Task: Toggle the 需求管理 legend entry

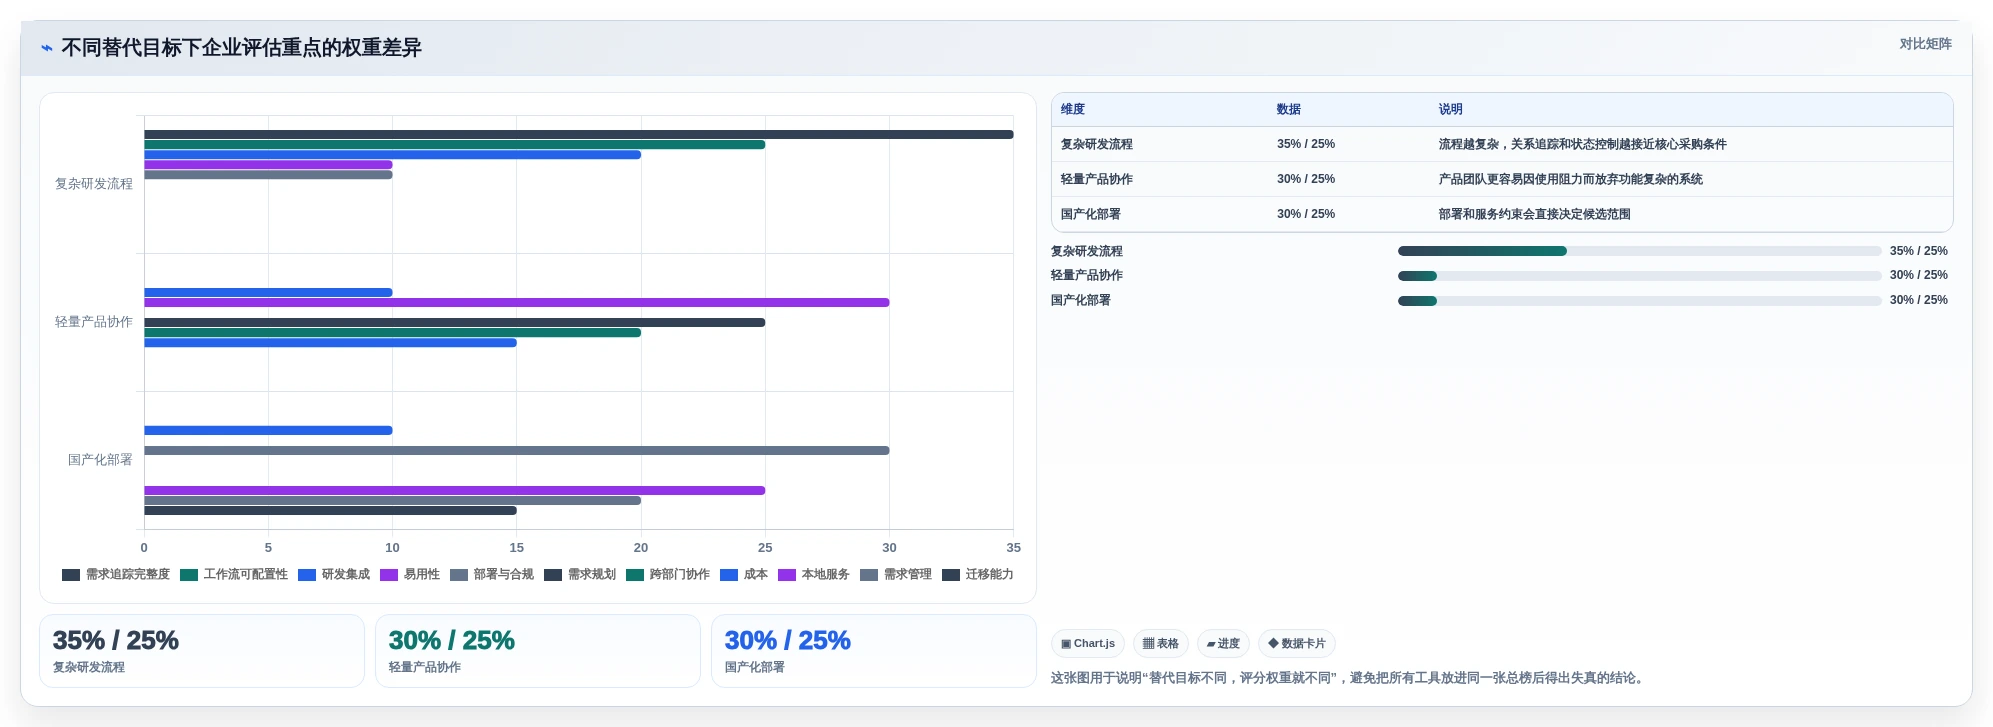Action: 896,575
